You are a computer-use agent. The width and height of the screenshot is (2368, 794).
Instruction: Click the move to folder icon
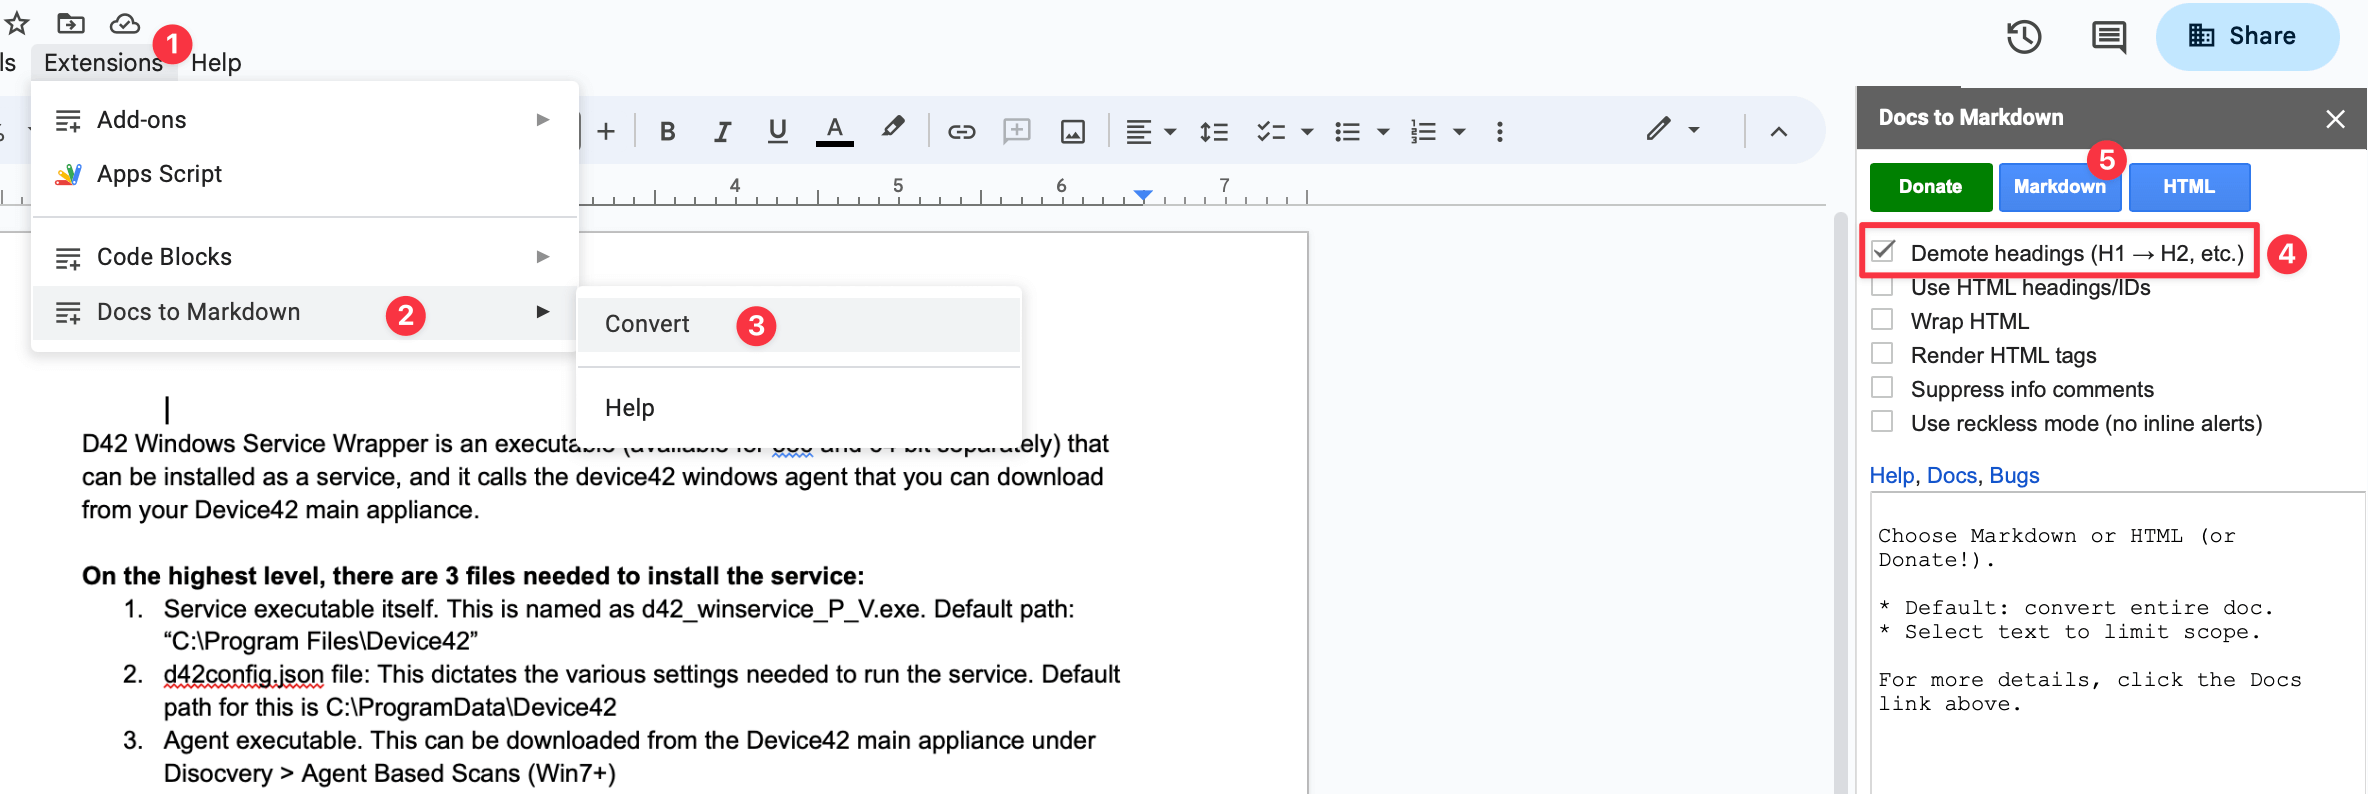click(71, 22)
